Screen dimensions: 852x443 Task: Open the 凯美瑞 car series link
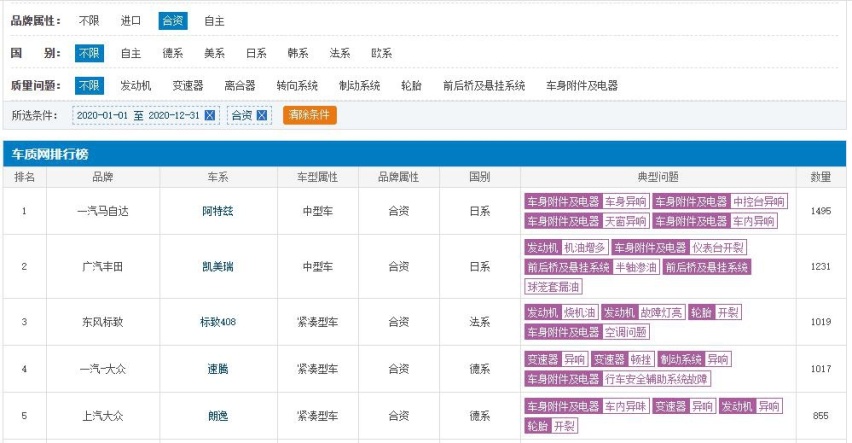(x=218, y=266)
